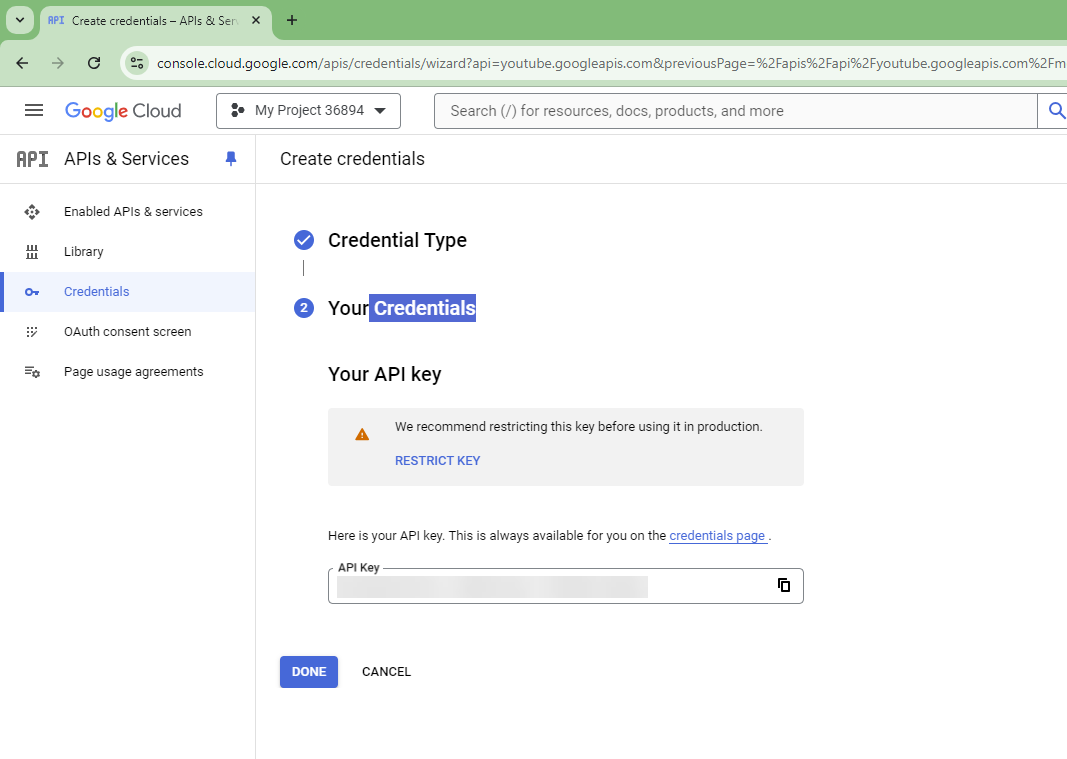Viewport: 1067px width, 759px height.
Task: Go back to previous browser page
Action: pyautogui.click(x=22, y=63)
